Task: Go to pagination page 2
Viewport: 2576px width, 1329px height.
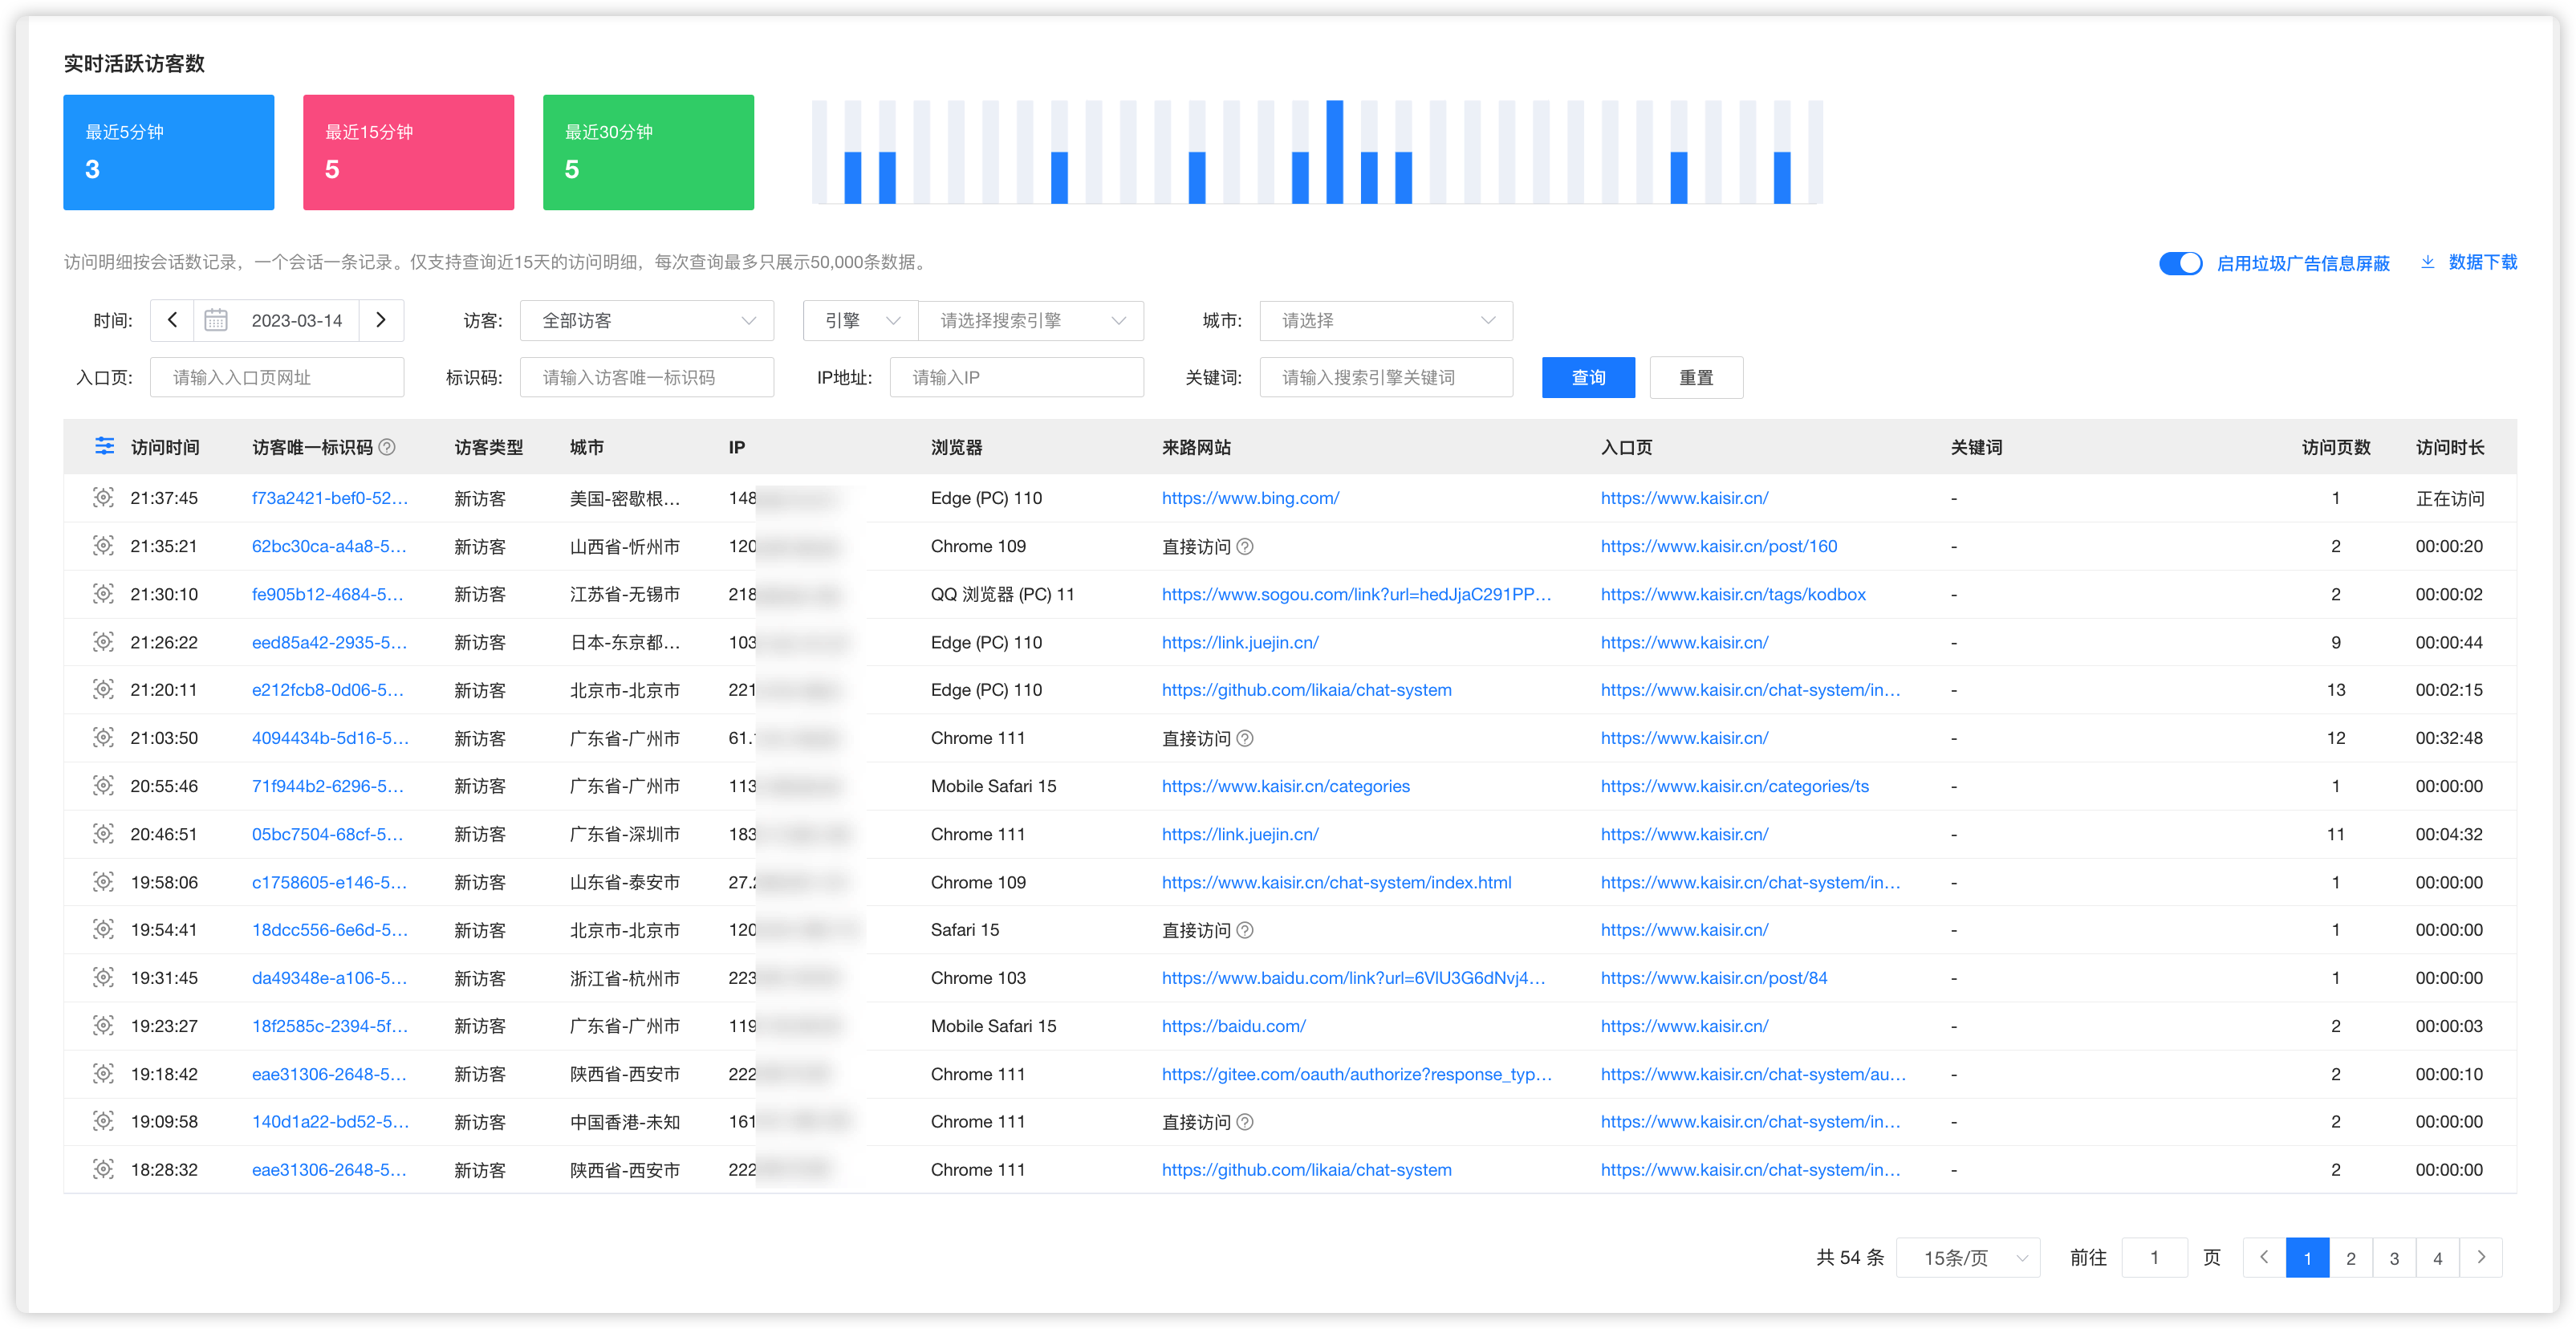Action: pos(2351,1258)
